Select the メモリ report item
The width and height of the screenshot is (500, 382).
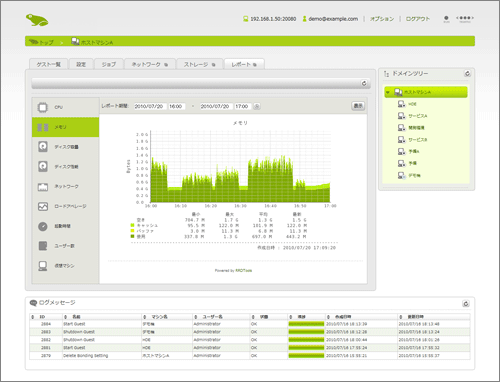[x=66, y=127]
